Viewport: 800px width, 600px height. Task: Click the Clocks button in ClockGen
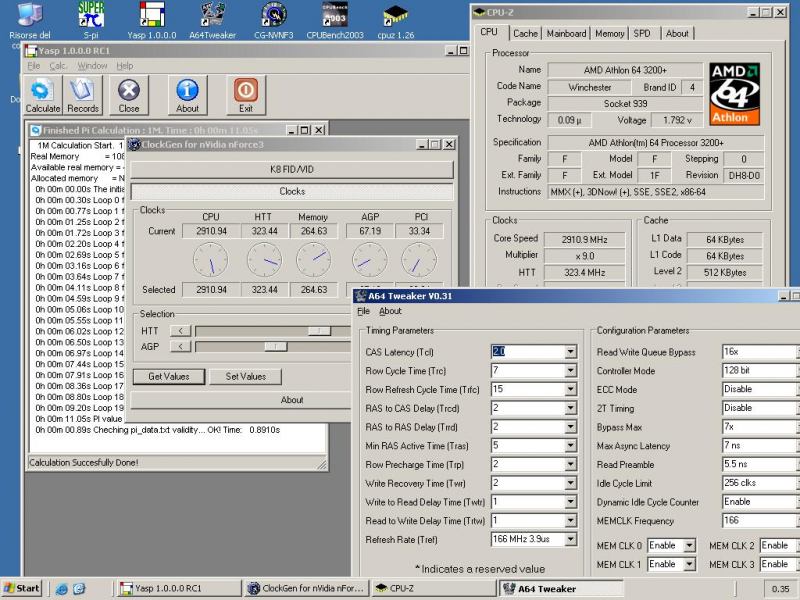pyautogui.click(x=292, y=191)
